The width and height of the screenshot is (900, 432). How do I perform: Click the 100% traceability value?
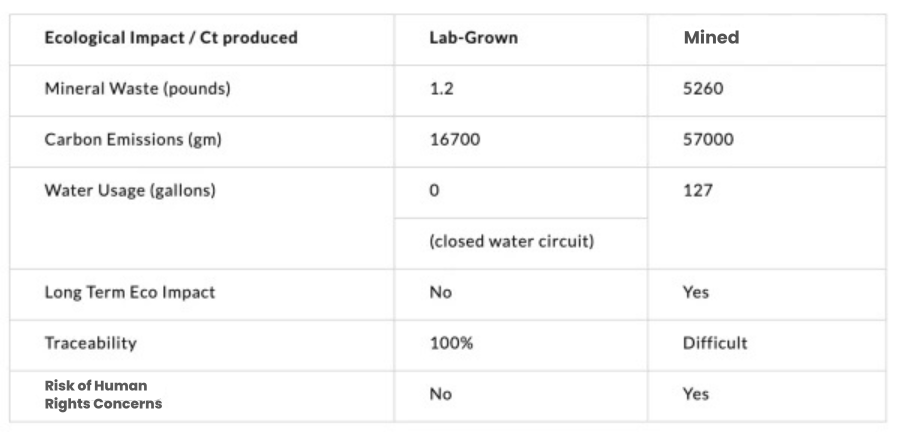(451, 343)
